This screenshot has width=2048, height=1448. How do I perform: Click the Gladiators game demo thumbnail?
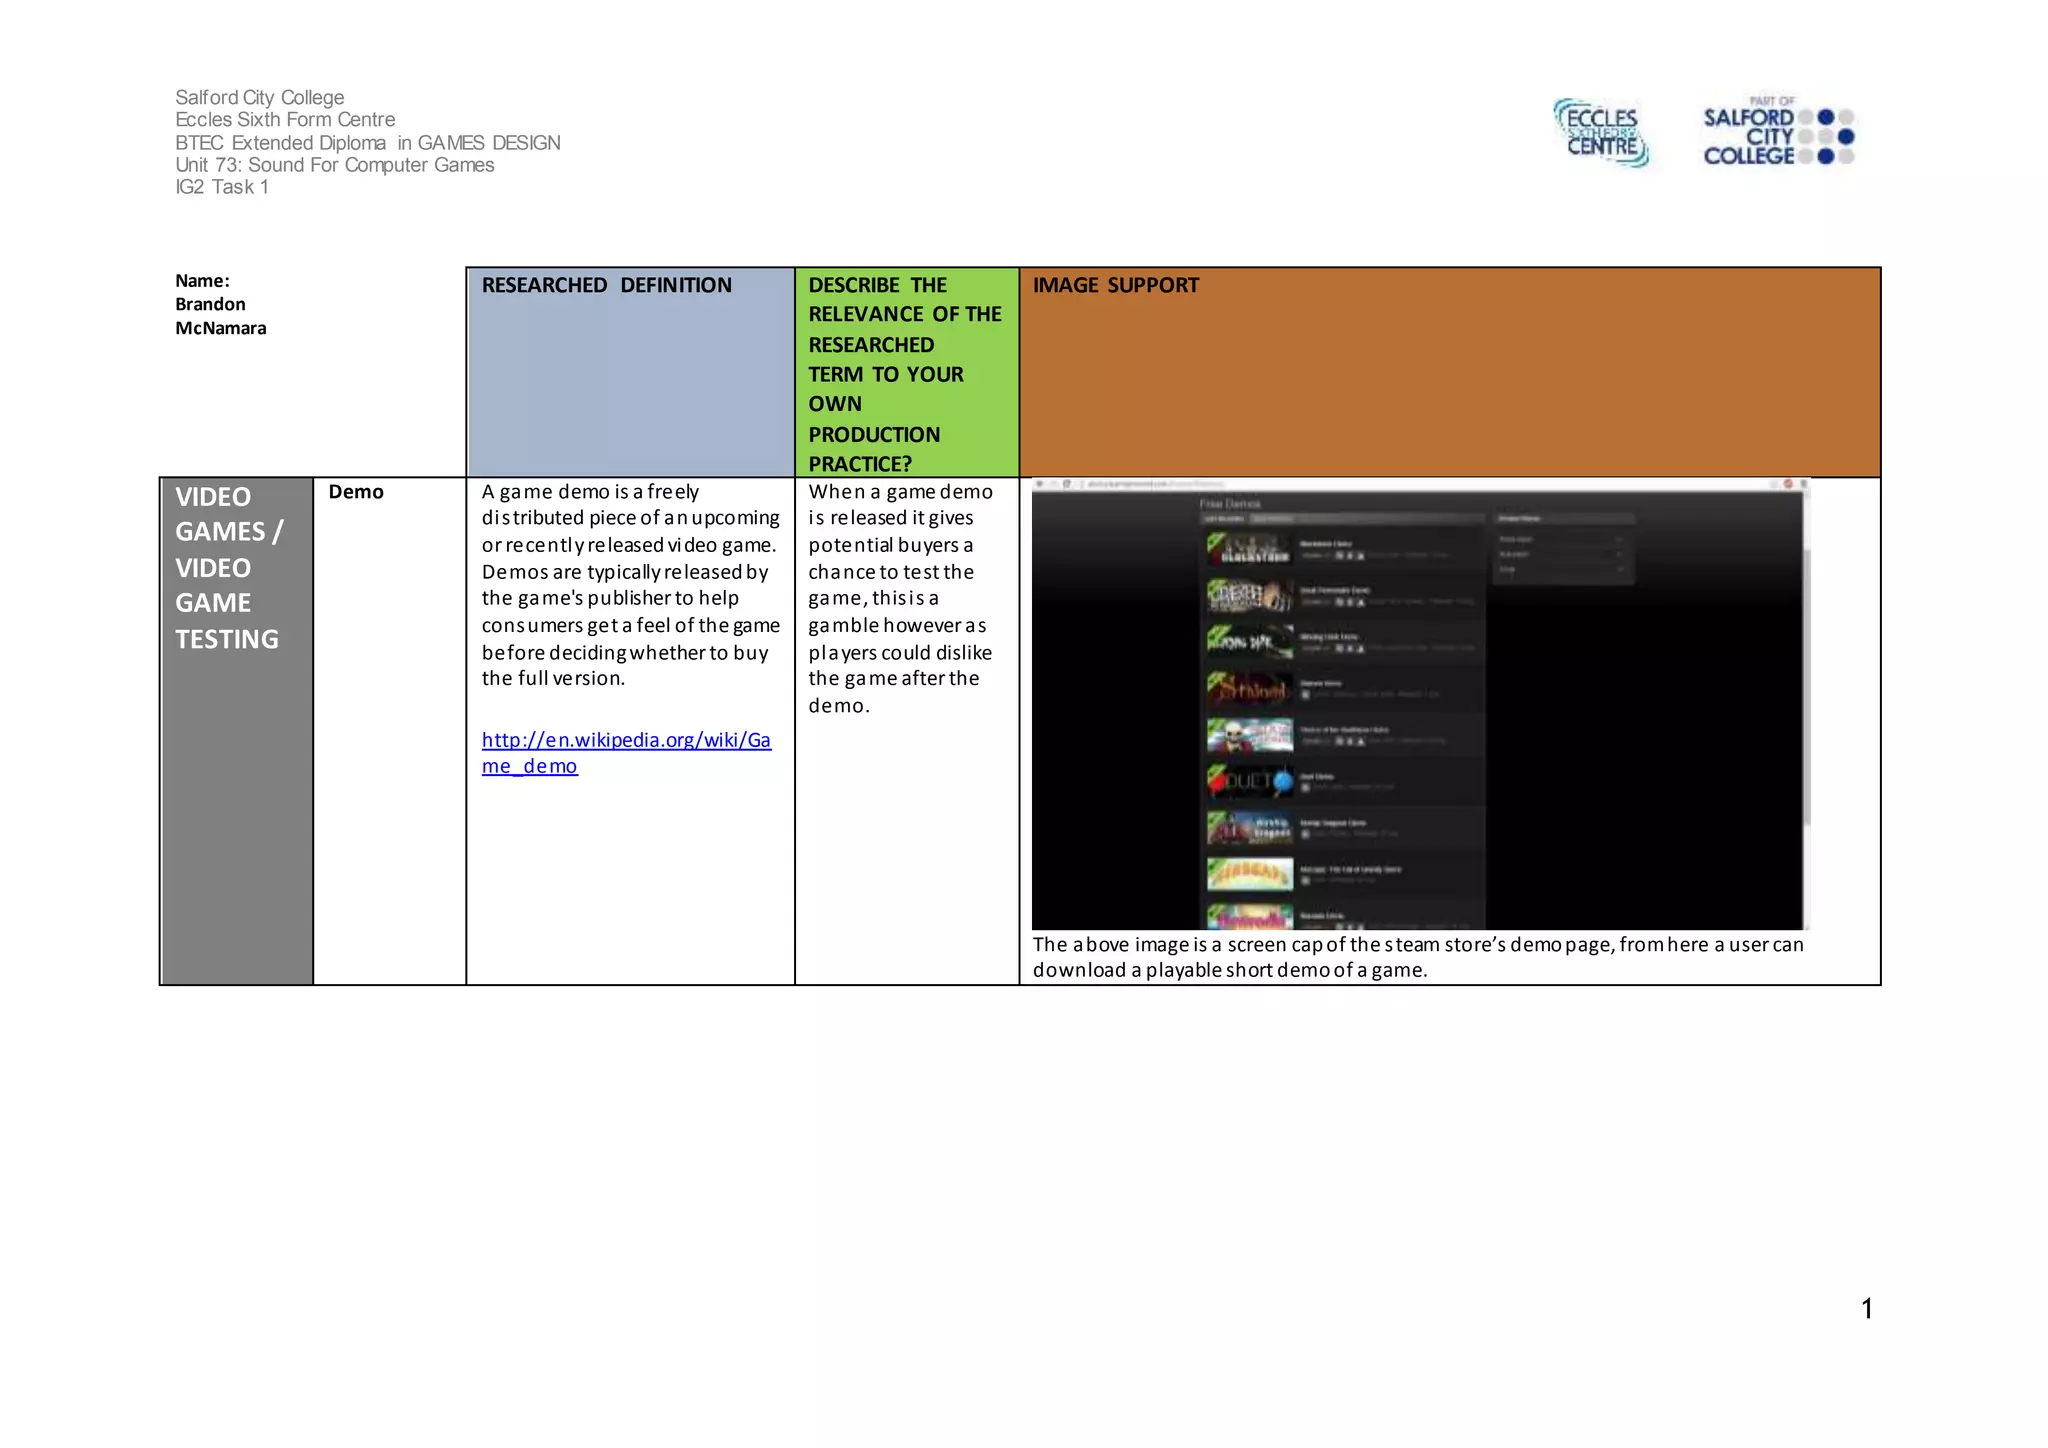(1249, 549)
